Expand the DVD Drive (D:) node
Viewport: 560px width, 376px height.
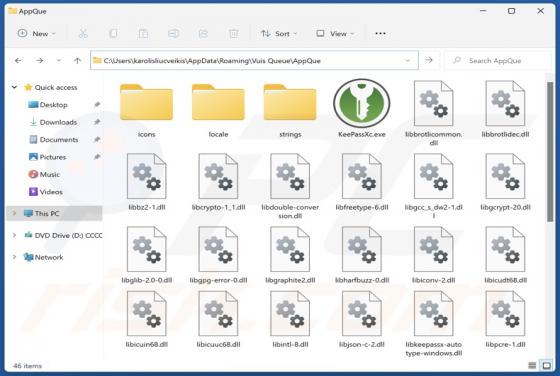[14, 235]
